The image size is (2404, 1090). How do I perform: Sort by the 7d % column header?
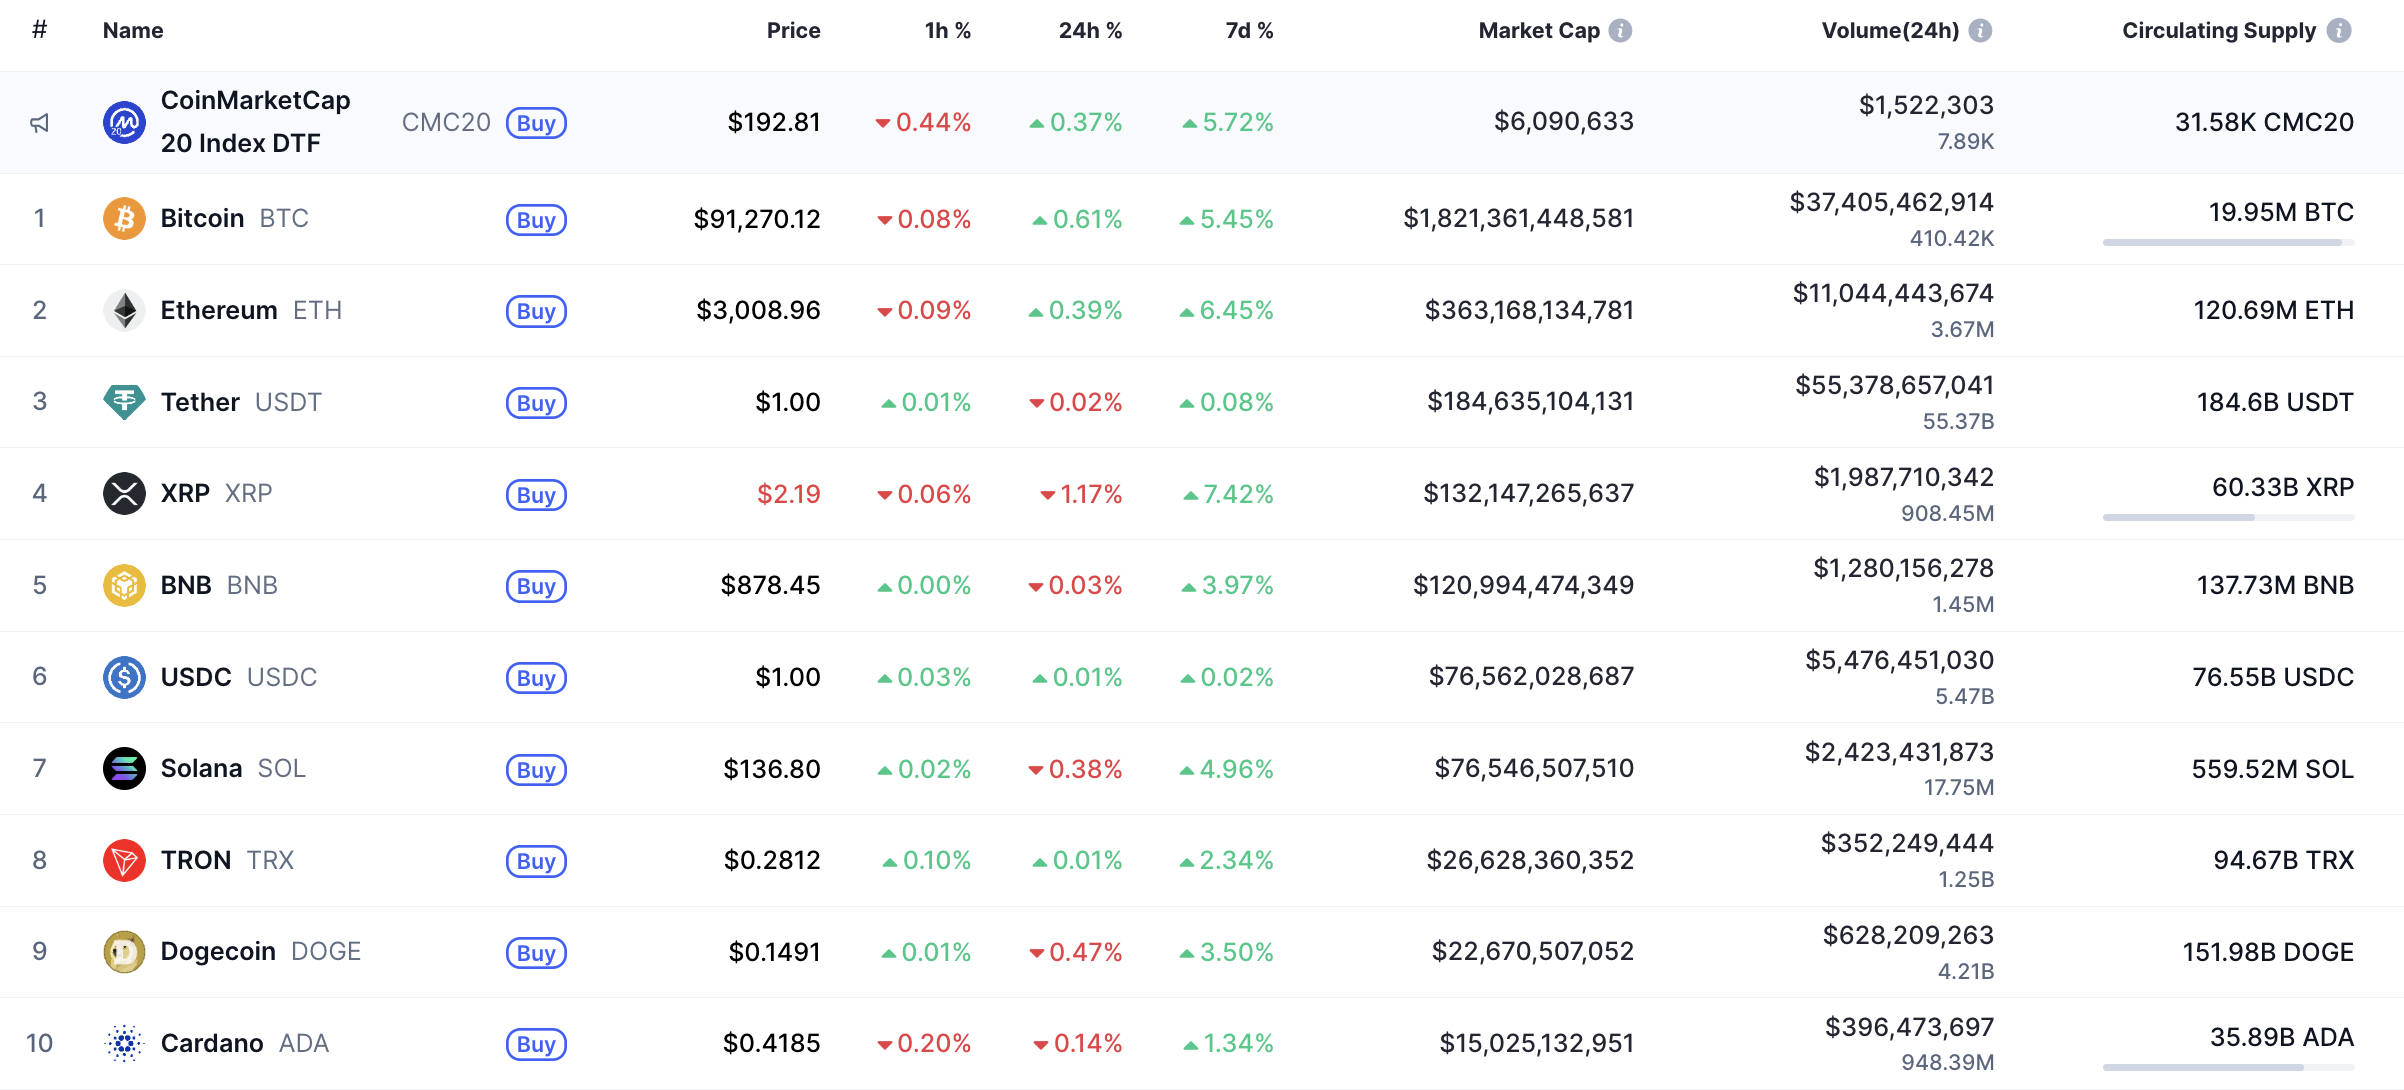(1249, 31)
